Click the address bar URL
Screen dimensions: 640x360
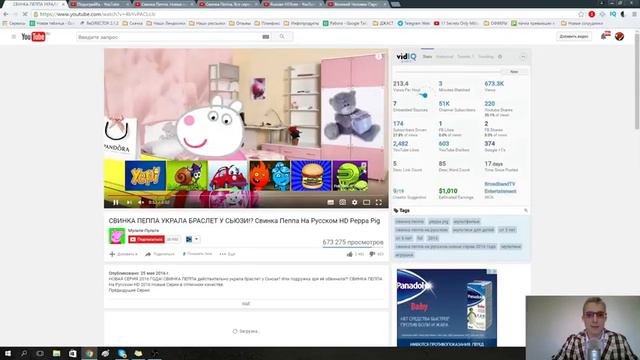(98, 14)
